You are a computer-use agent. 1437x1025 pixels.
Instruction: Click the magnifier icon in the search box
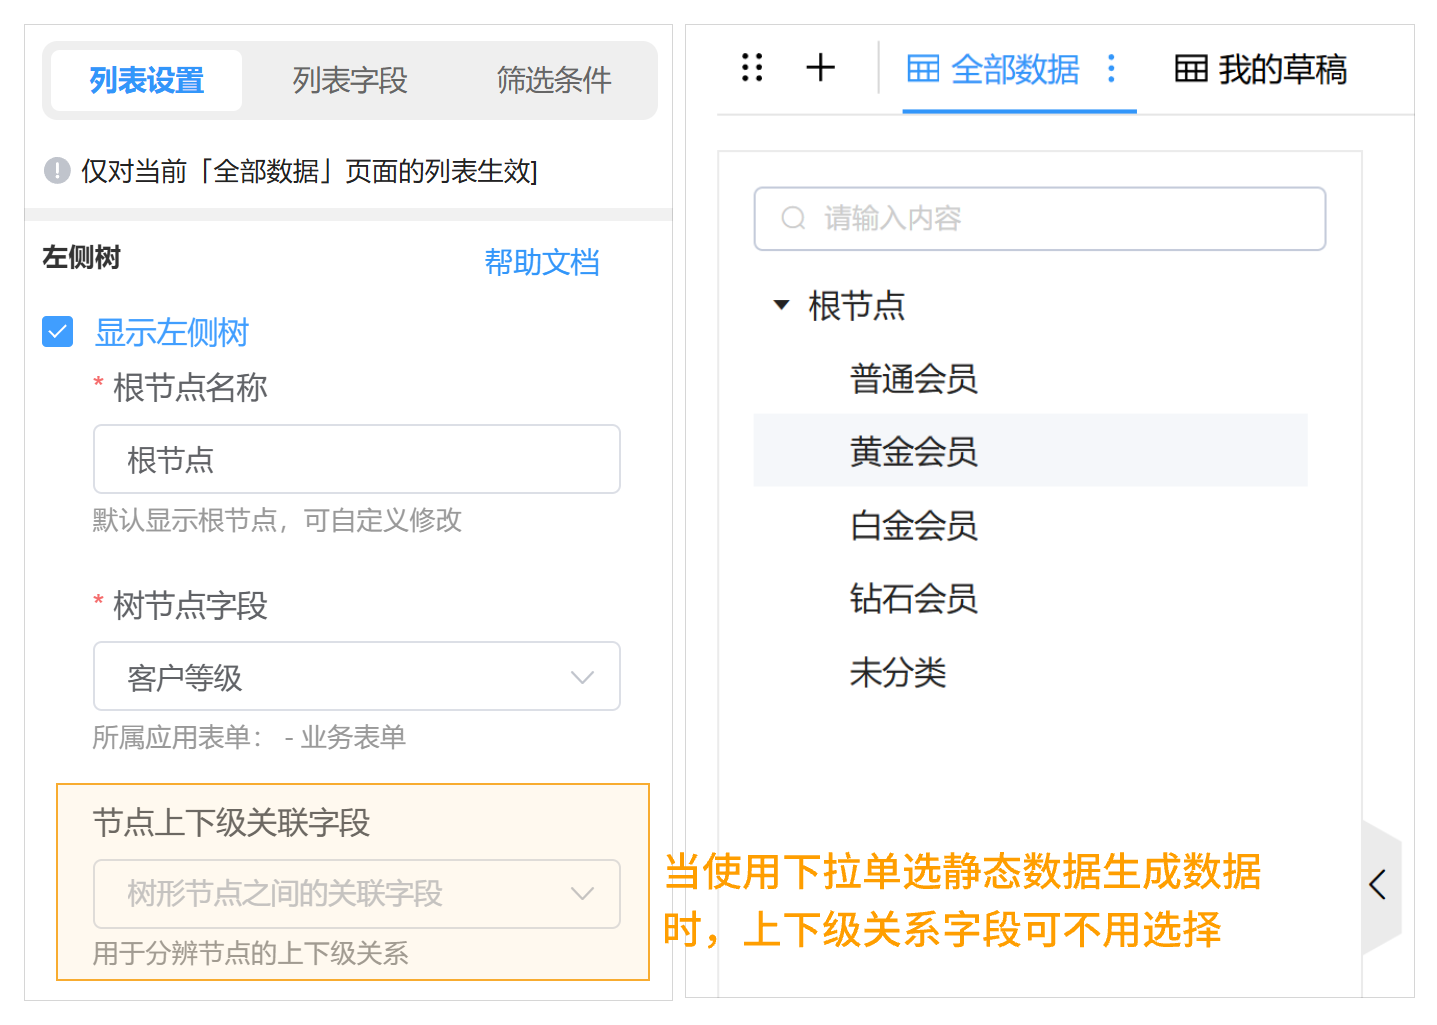[x=793, y=218]
